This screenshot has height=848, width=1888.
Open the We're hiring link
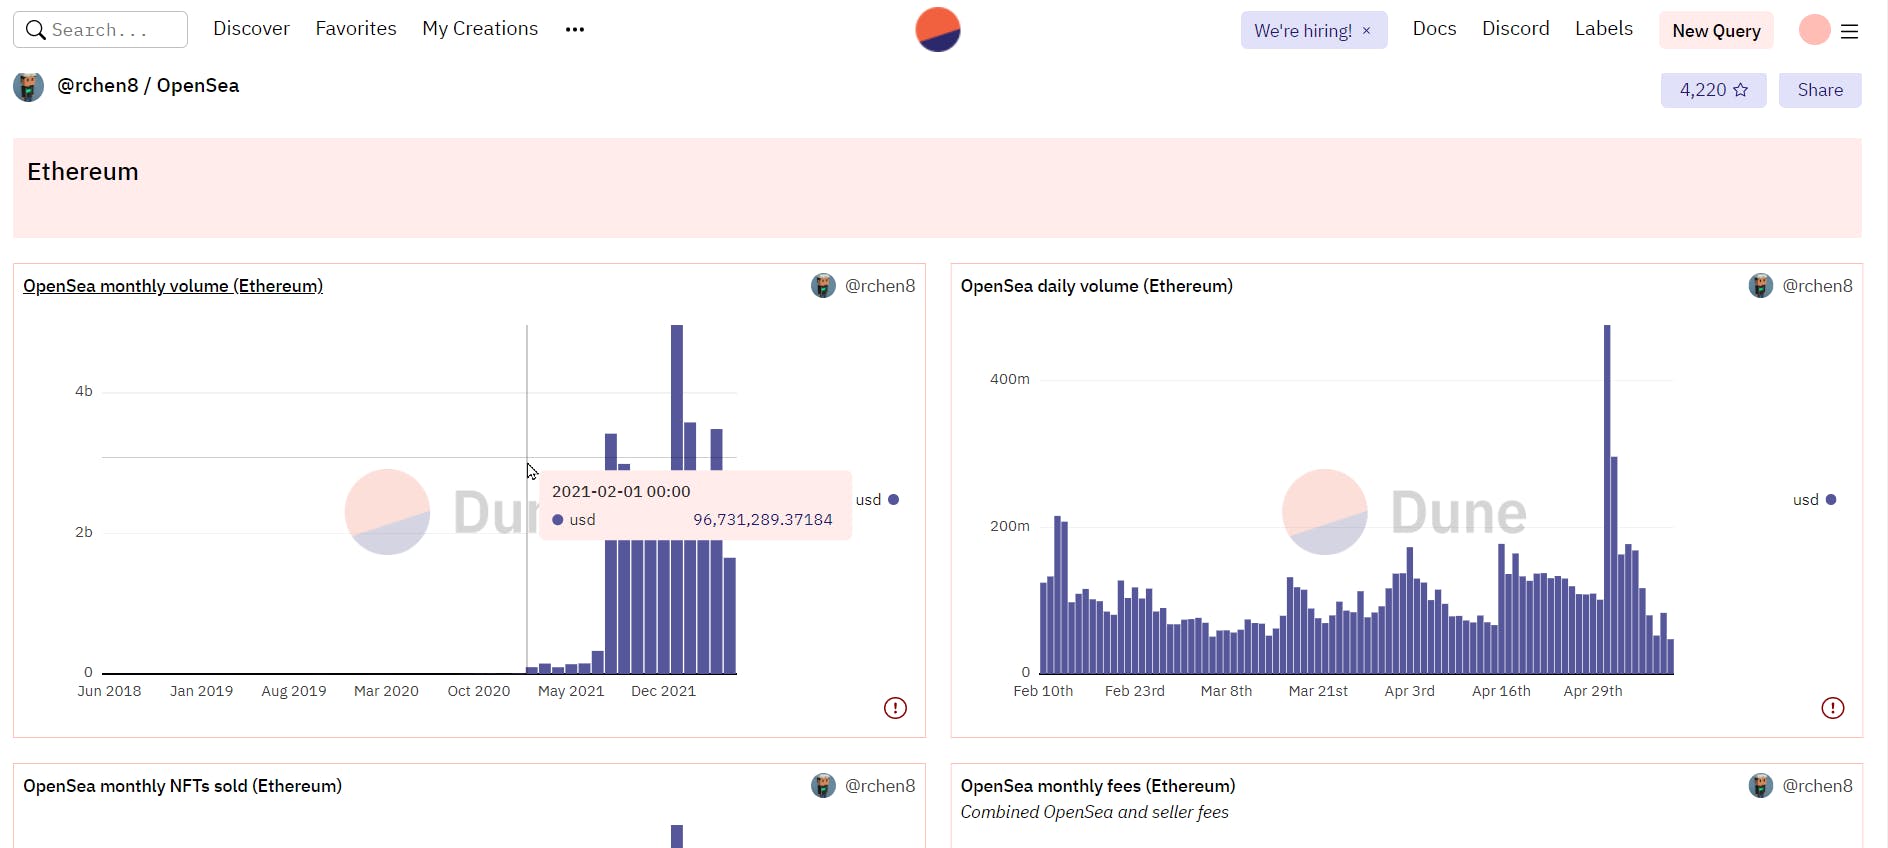pyautogui.click(x=1303, y=31)
